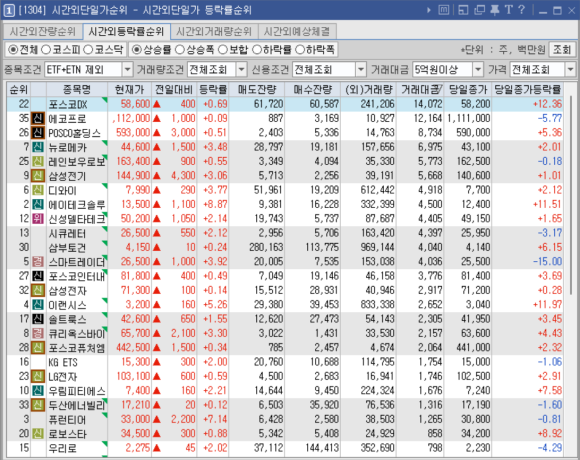The image size is (580, 460).
Task: Sort by the 당일종가등락률 column header
Action: click(528, 89)
